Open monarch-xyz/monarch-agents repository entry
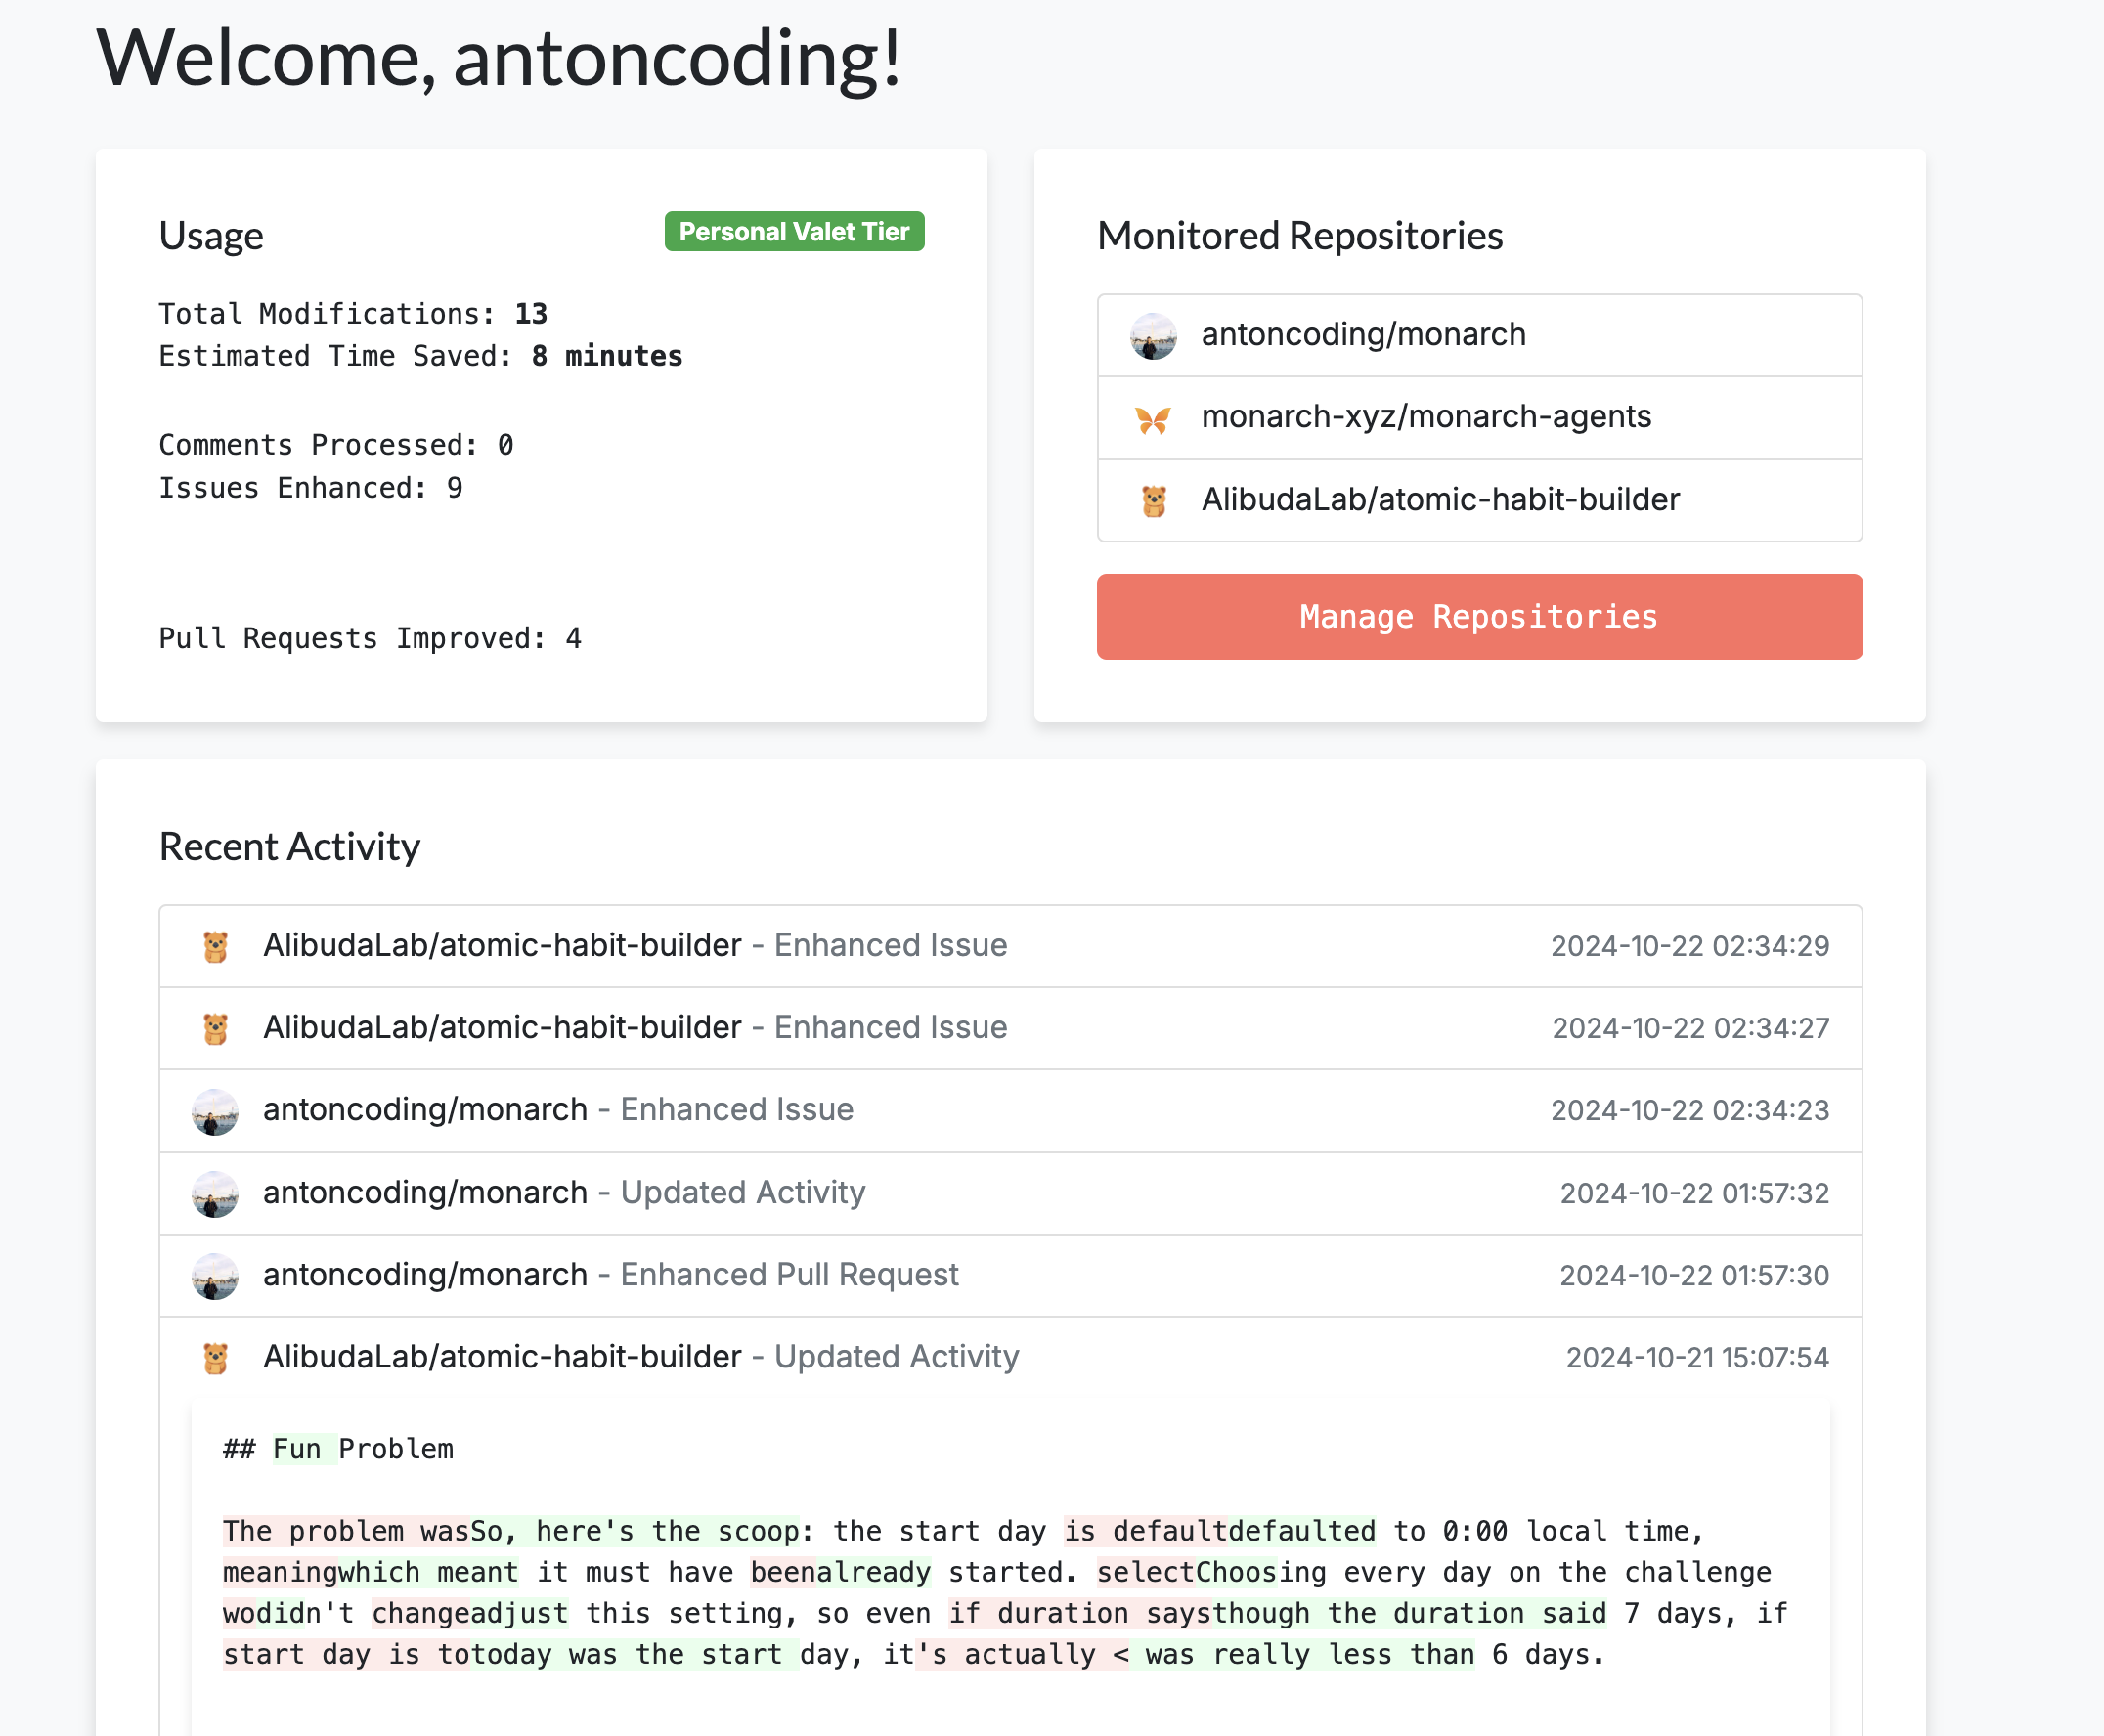 click(1425, 417)
